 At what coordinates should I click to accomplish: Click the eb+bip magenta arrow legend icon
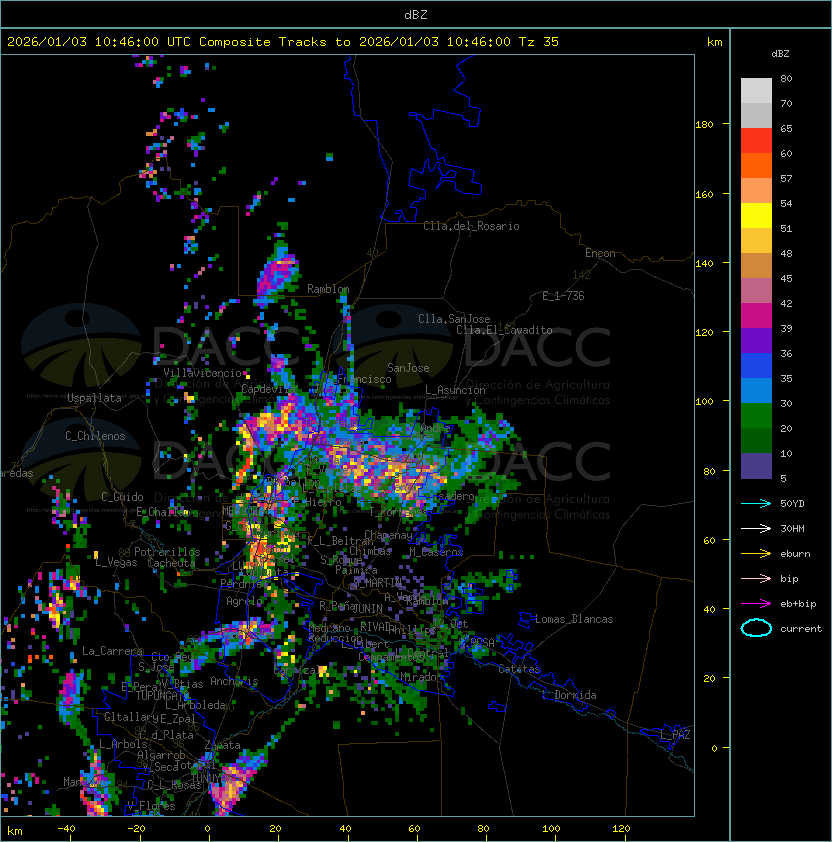click(756, 604)
